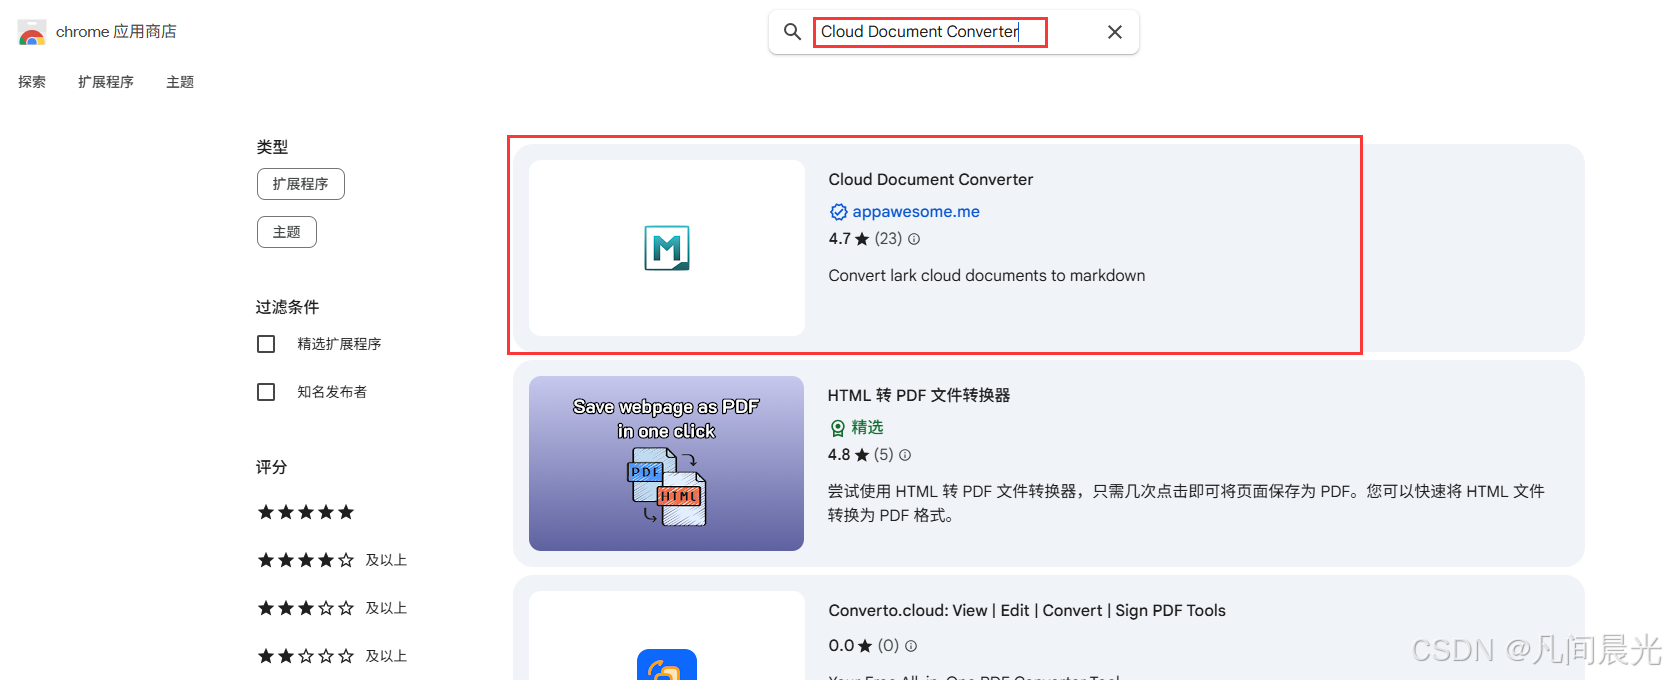Click the 4.8 rating star icon
The width and height of the screenshot is (1666, 680).
862,455
